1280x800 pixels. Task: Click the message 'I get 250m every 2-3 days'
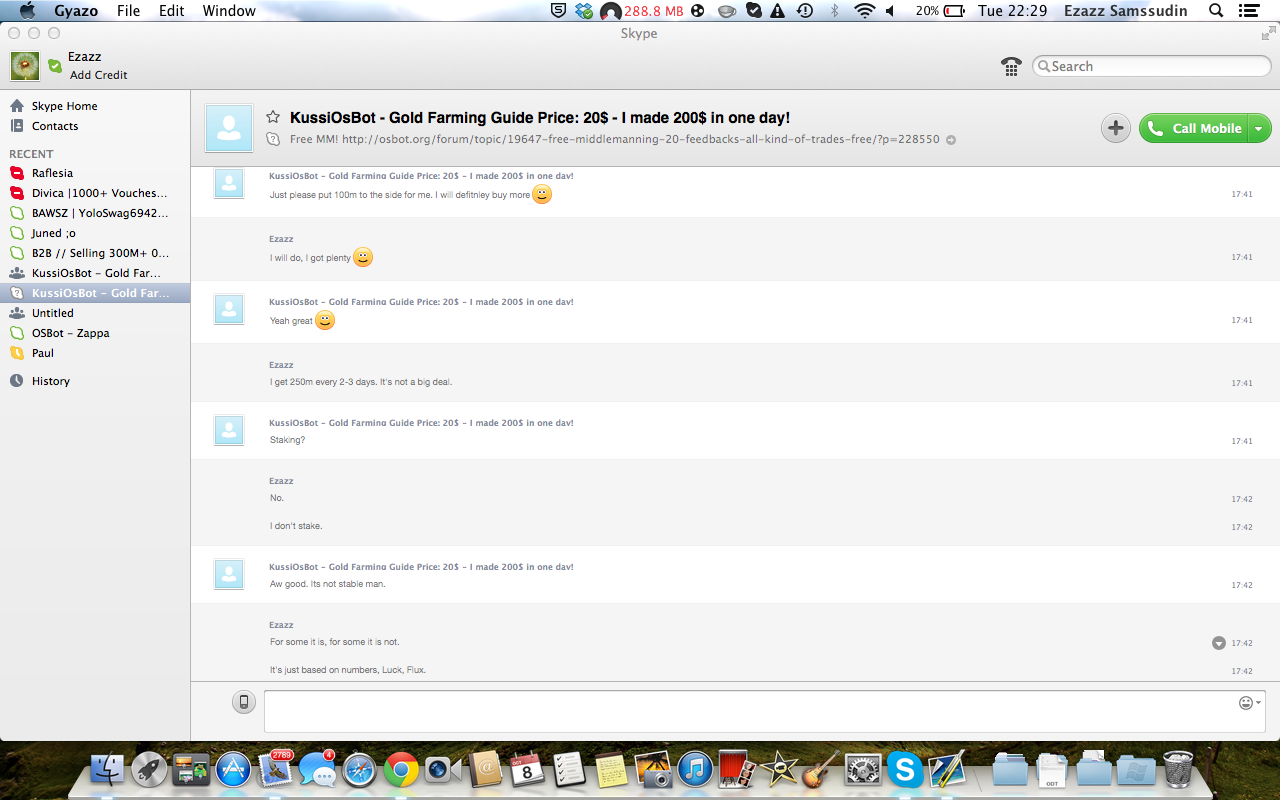tap(361, 382)
